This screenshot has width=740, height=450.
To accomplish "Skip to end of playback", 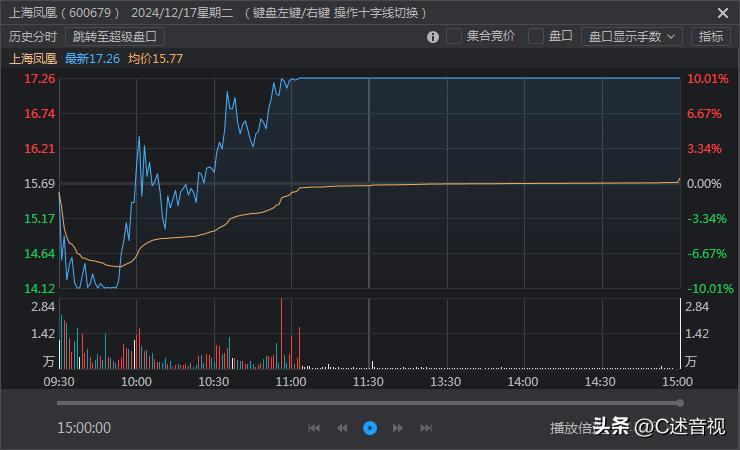I will [x=426, y=428].
